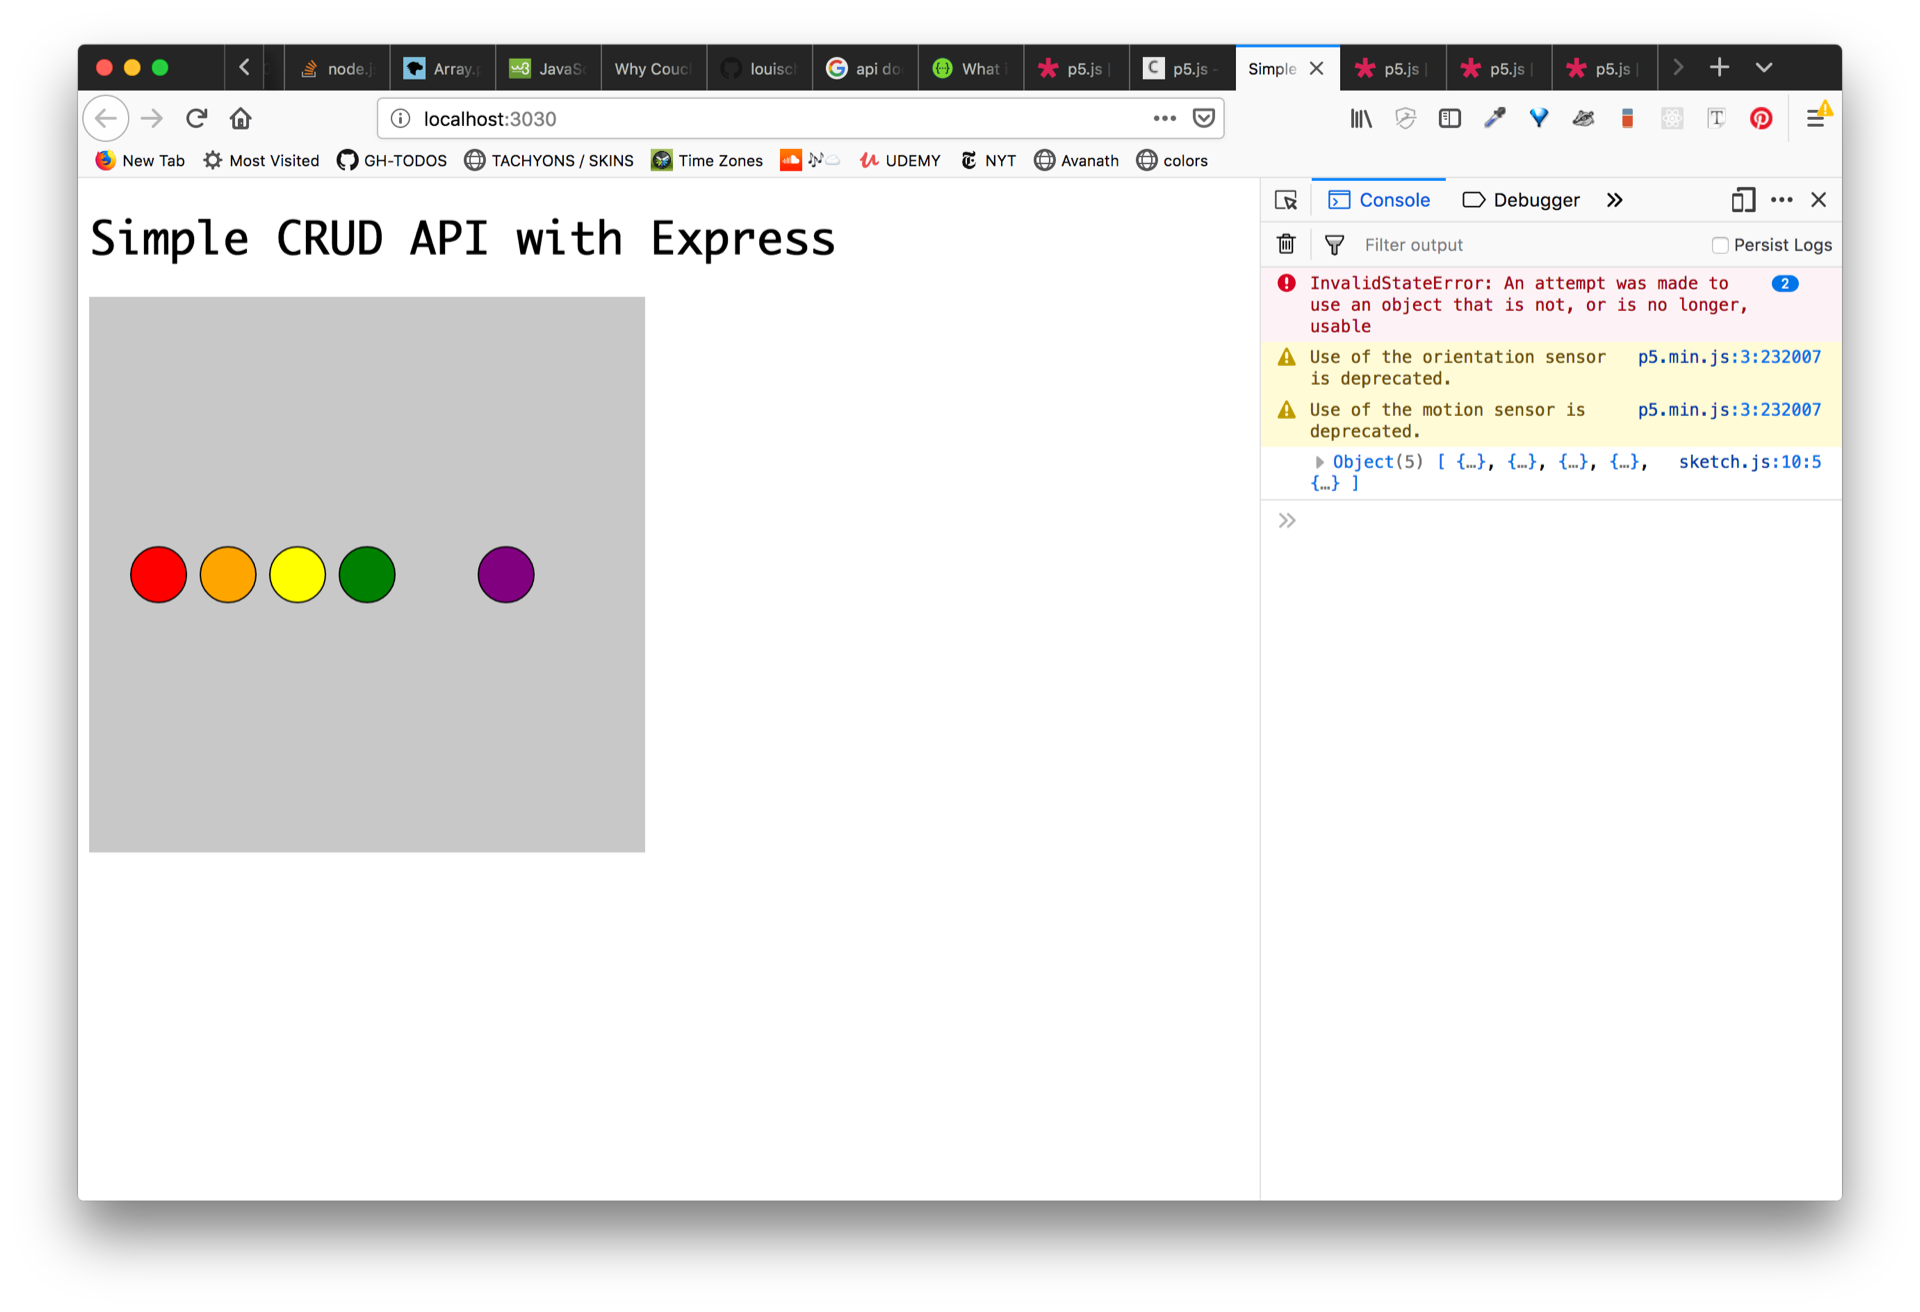Switch to the Why Couch browser tab
This screenshot has height=1312, width=1920.
(652, 69)
